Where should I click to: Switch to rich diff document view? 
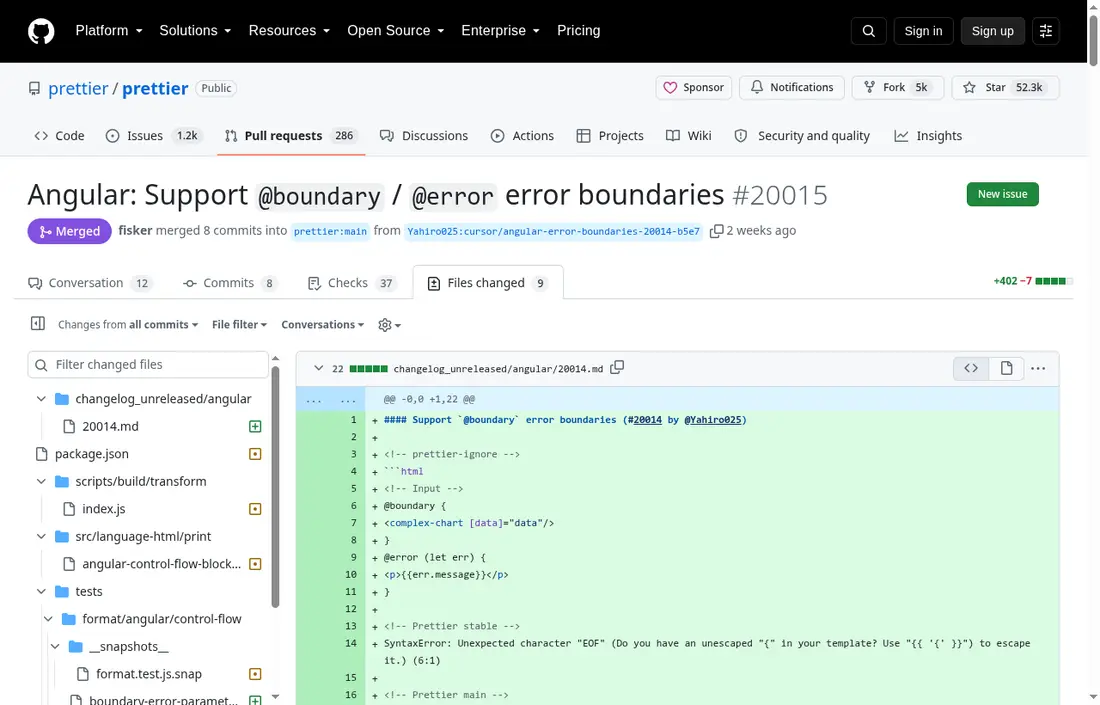1006,368
